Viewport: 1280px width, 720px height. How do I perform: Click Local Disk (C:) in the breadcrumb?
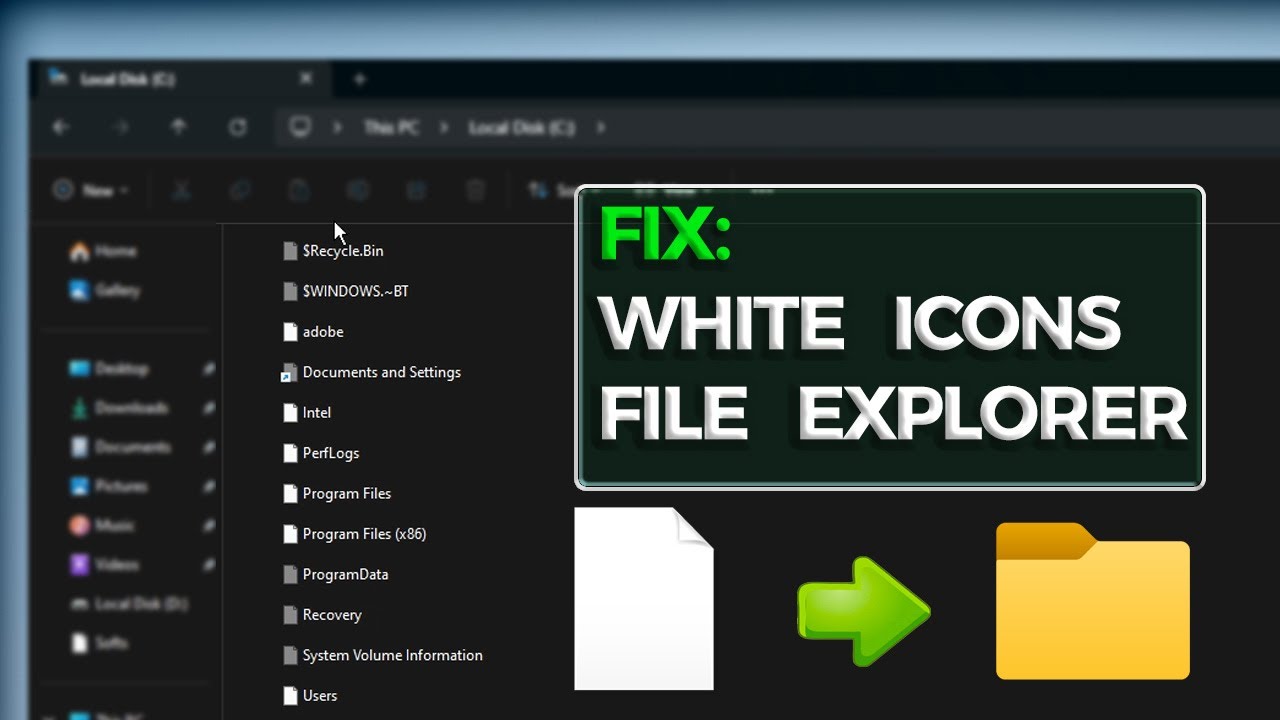[521, 128]
